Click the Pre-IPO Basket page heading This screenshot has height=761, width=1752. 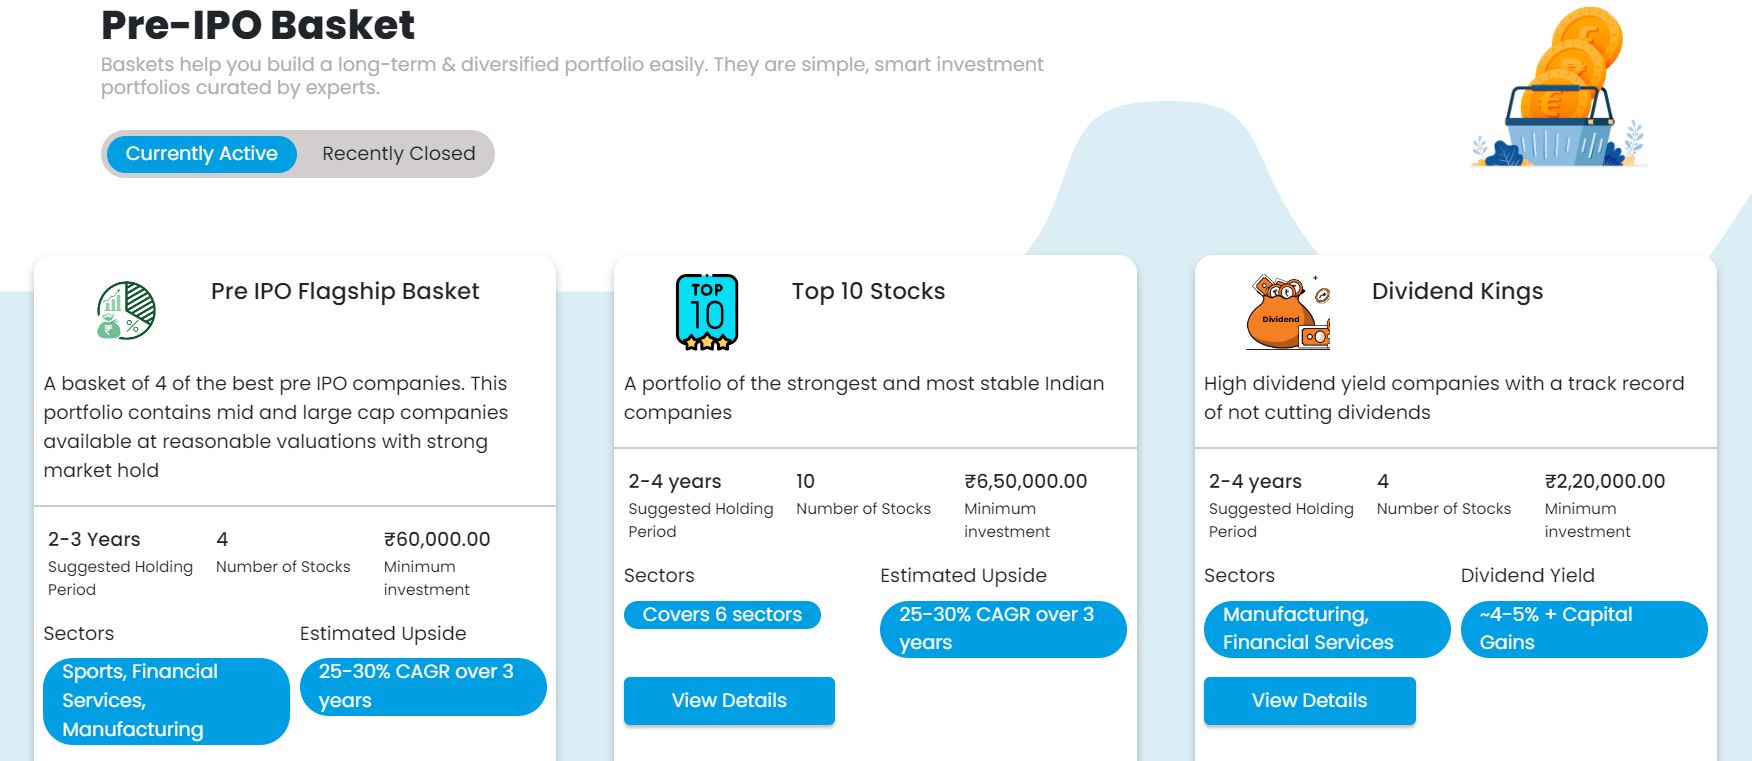[x=258, y=25]
